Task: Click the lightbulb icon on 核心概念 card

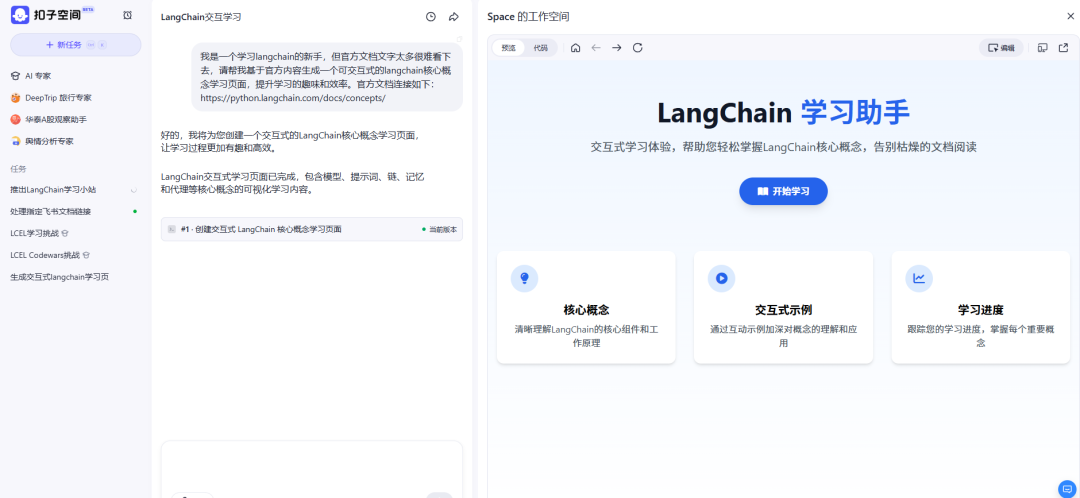Action: [x=524, y=278]
